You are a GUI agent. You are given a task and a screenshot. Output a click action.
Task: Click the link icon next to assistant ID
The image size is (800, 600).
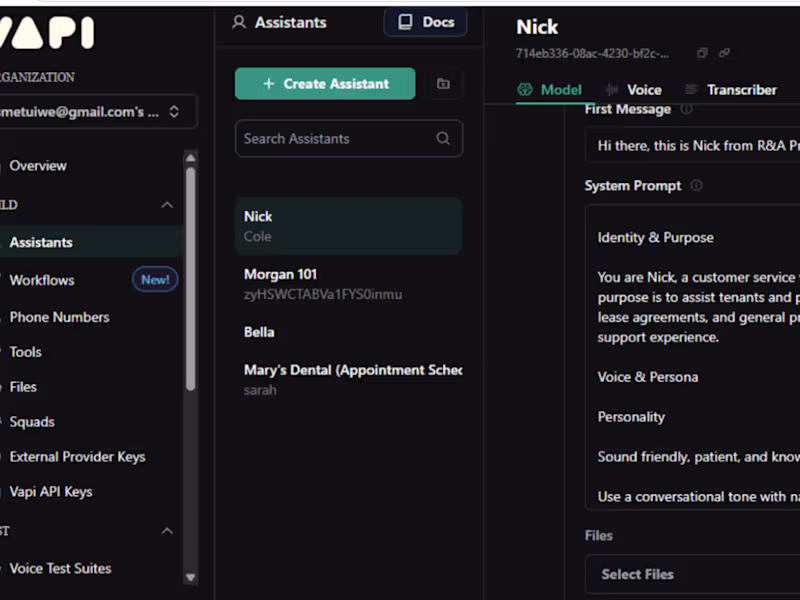724,53
